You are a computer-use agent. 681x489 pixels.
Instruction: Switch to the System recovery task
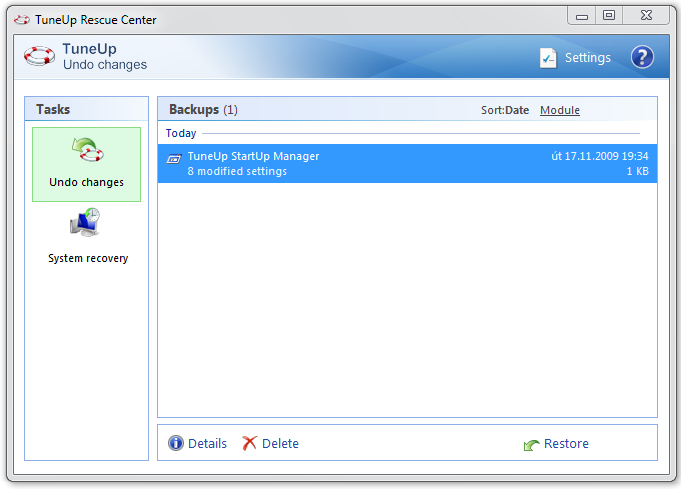(88, 258)
